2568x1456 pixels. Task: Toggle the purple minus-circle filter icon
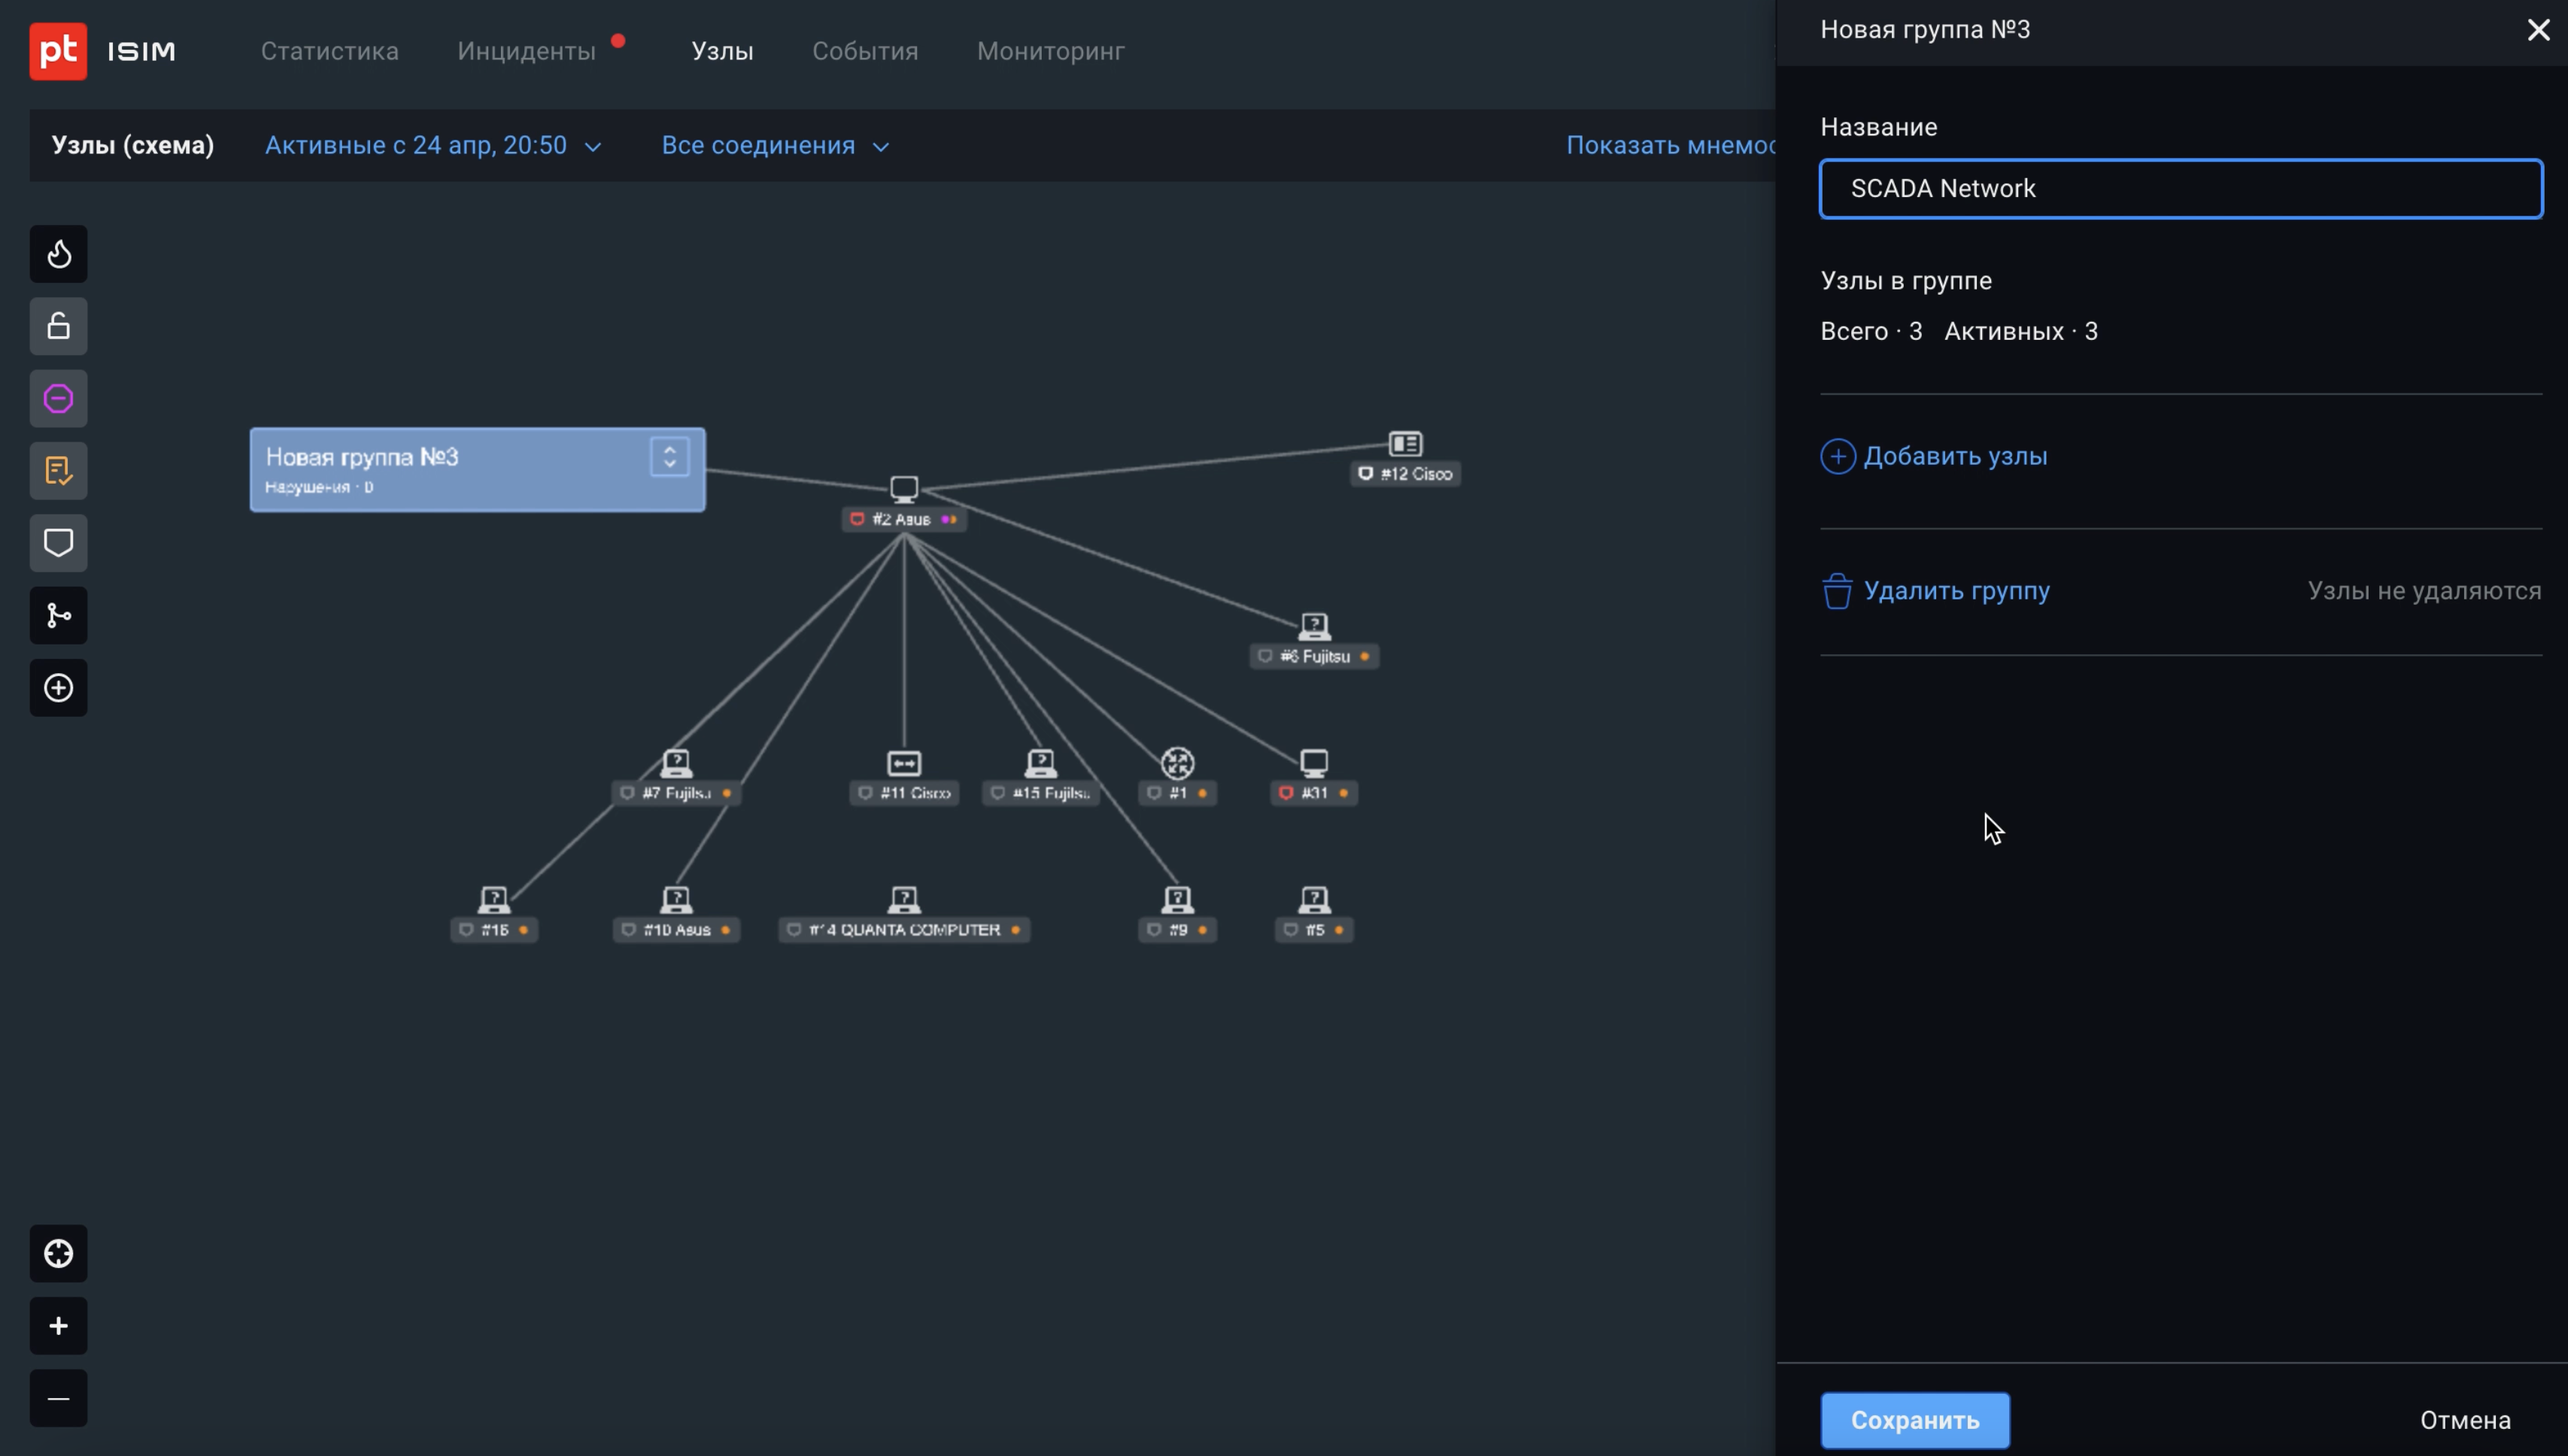tap(58, 399)
